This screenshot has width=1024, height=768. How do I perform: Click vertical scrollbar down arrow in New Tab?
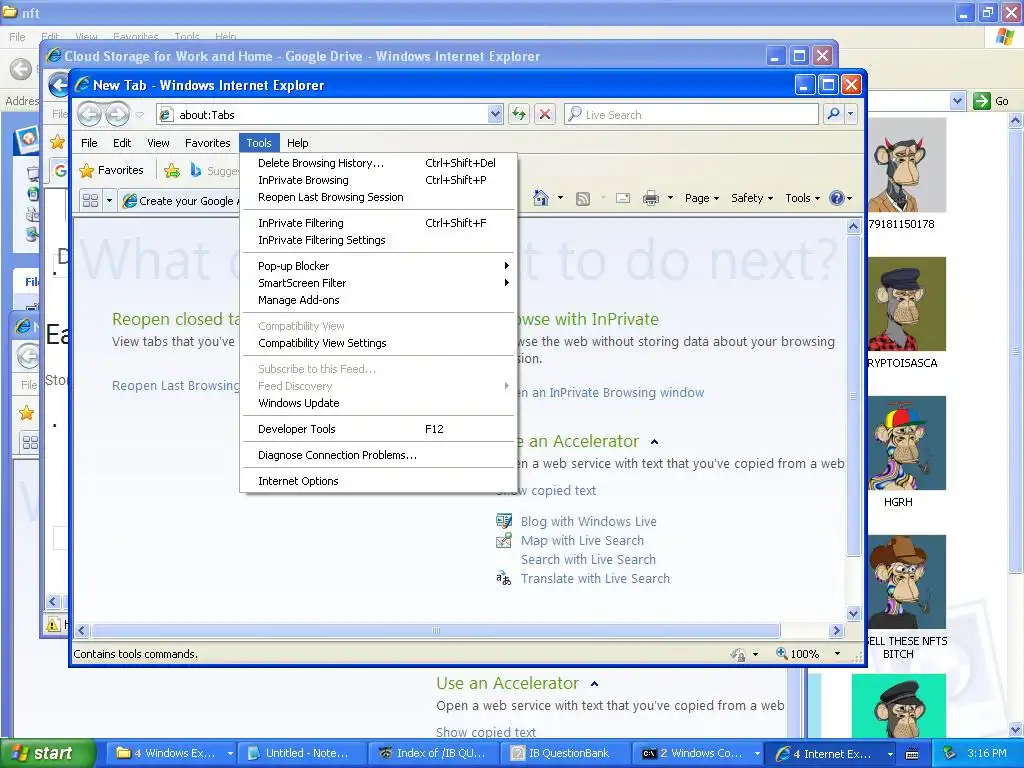(x=853, y=613)
